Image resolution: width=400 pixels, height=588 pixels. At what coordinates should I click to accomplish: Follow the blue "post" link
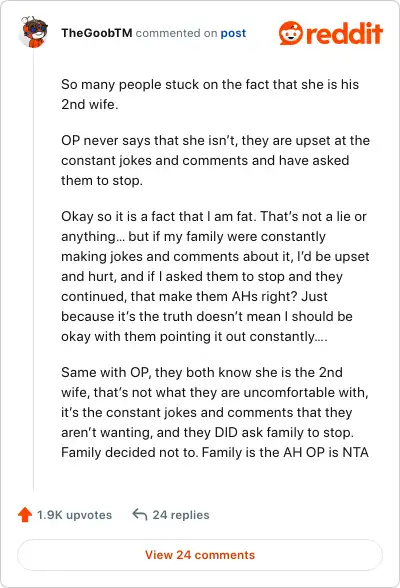point(233,33)
